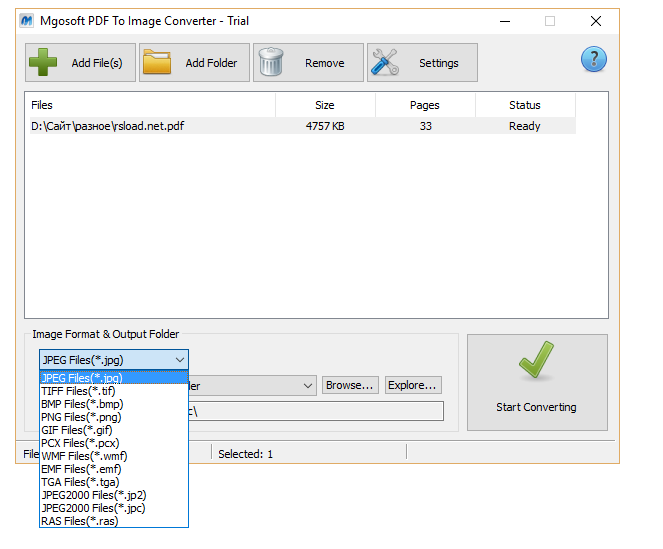Click the output path input field
663x549 pixels.
316,411
